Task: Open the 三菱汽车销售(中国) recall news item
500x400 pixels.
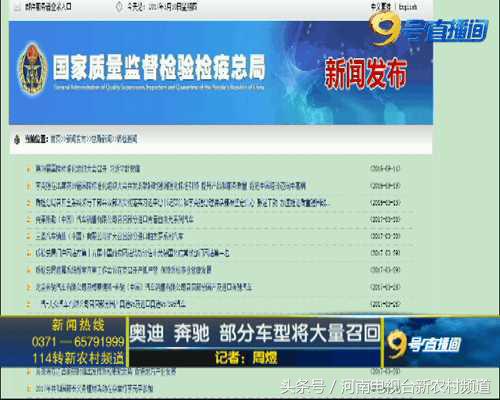Action: [109, 236]
